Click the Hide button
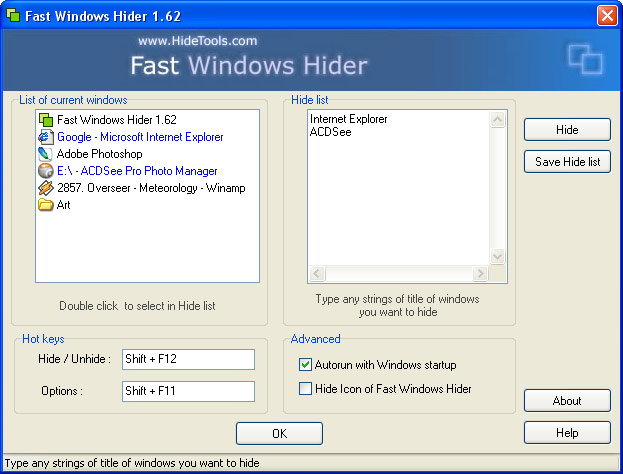The image size is (623, 474). (x=567, y=130)
